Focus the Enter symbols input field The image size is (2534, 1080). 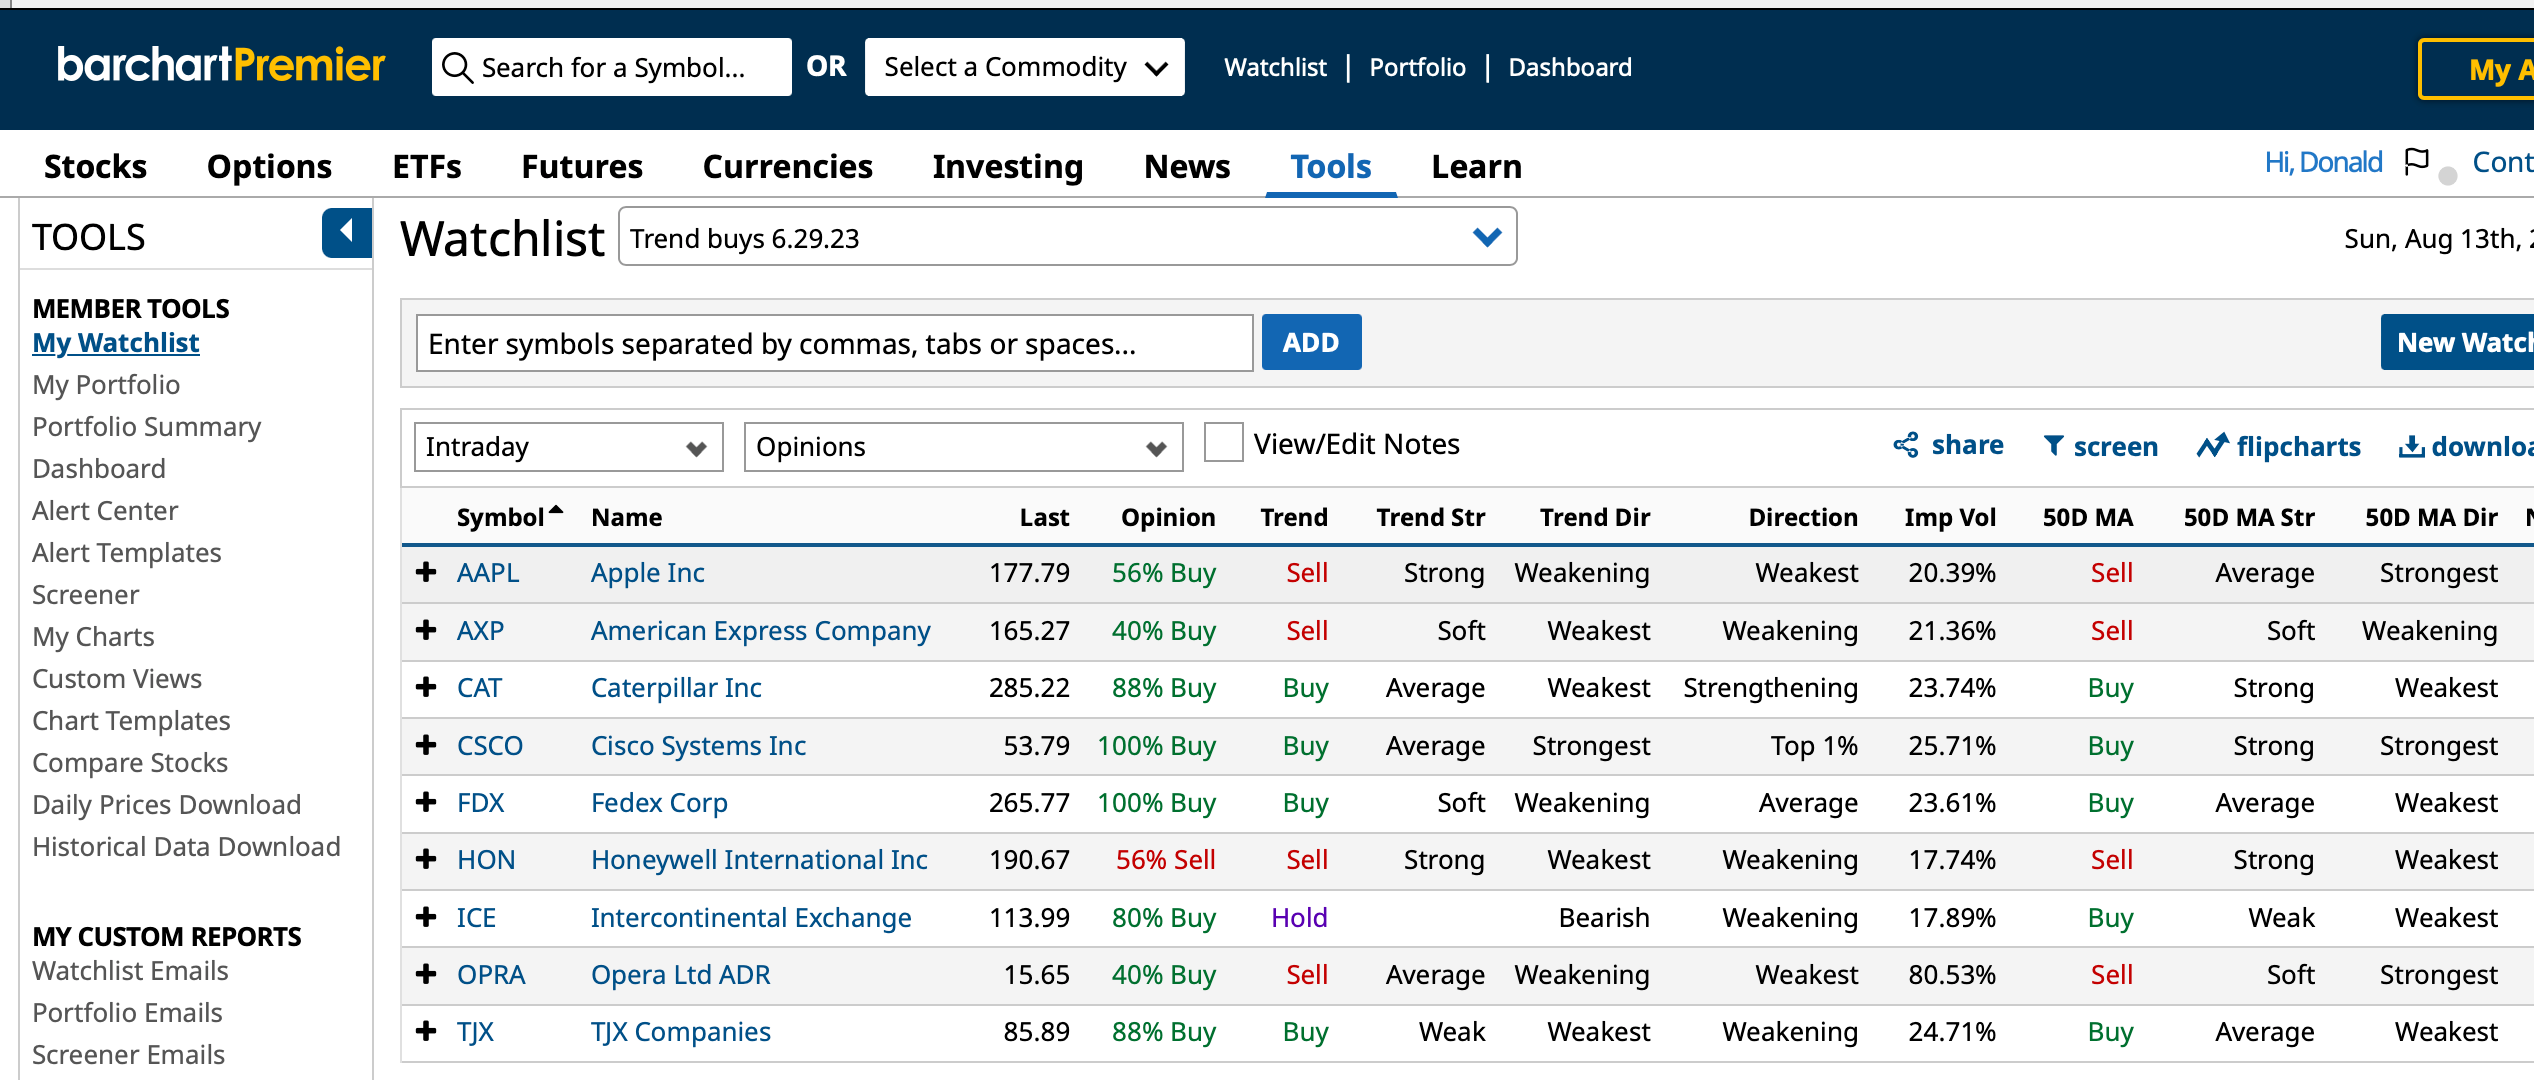click(834, 343)
